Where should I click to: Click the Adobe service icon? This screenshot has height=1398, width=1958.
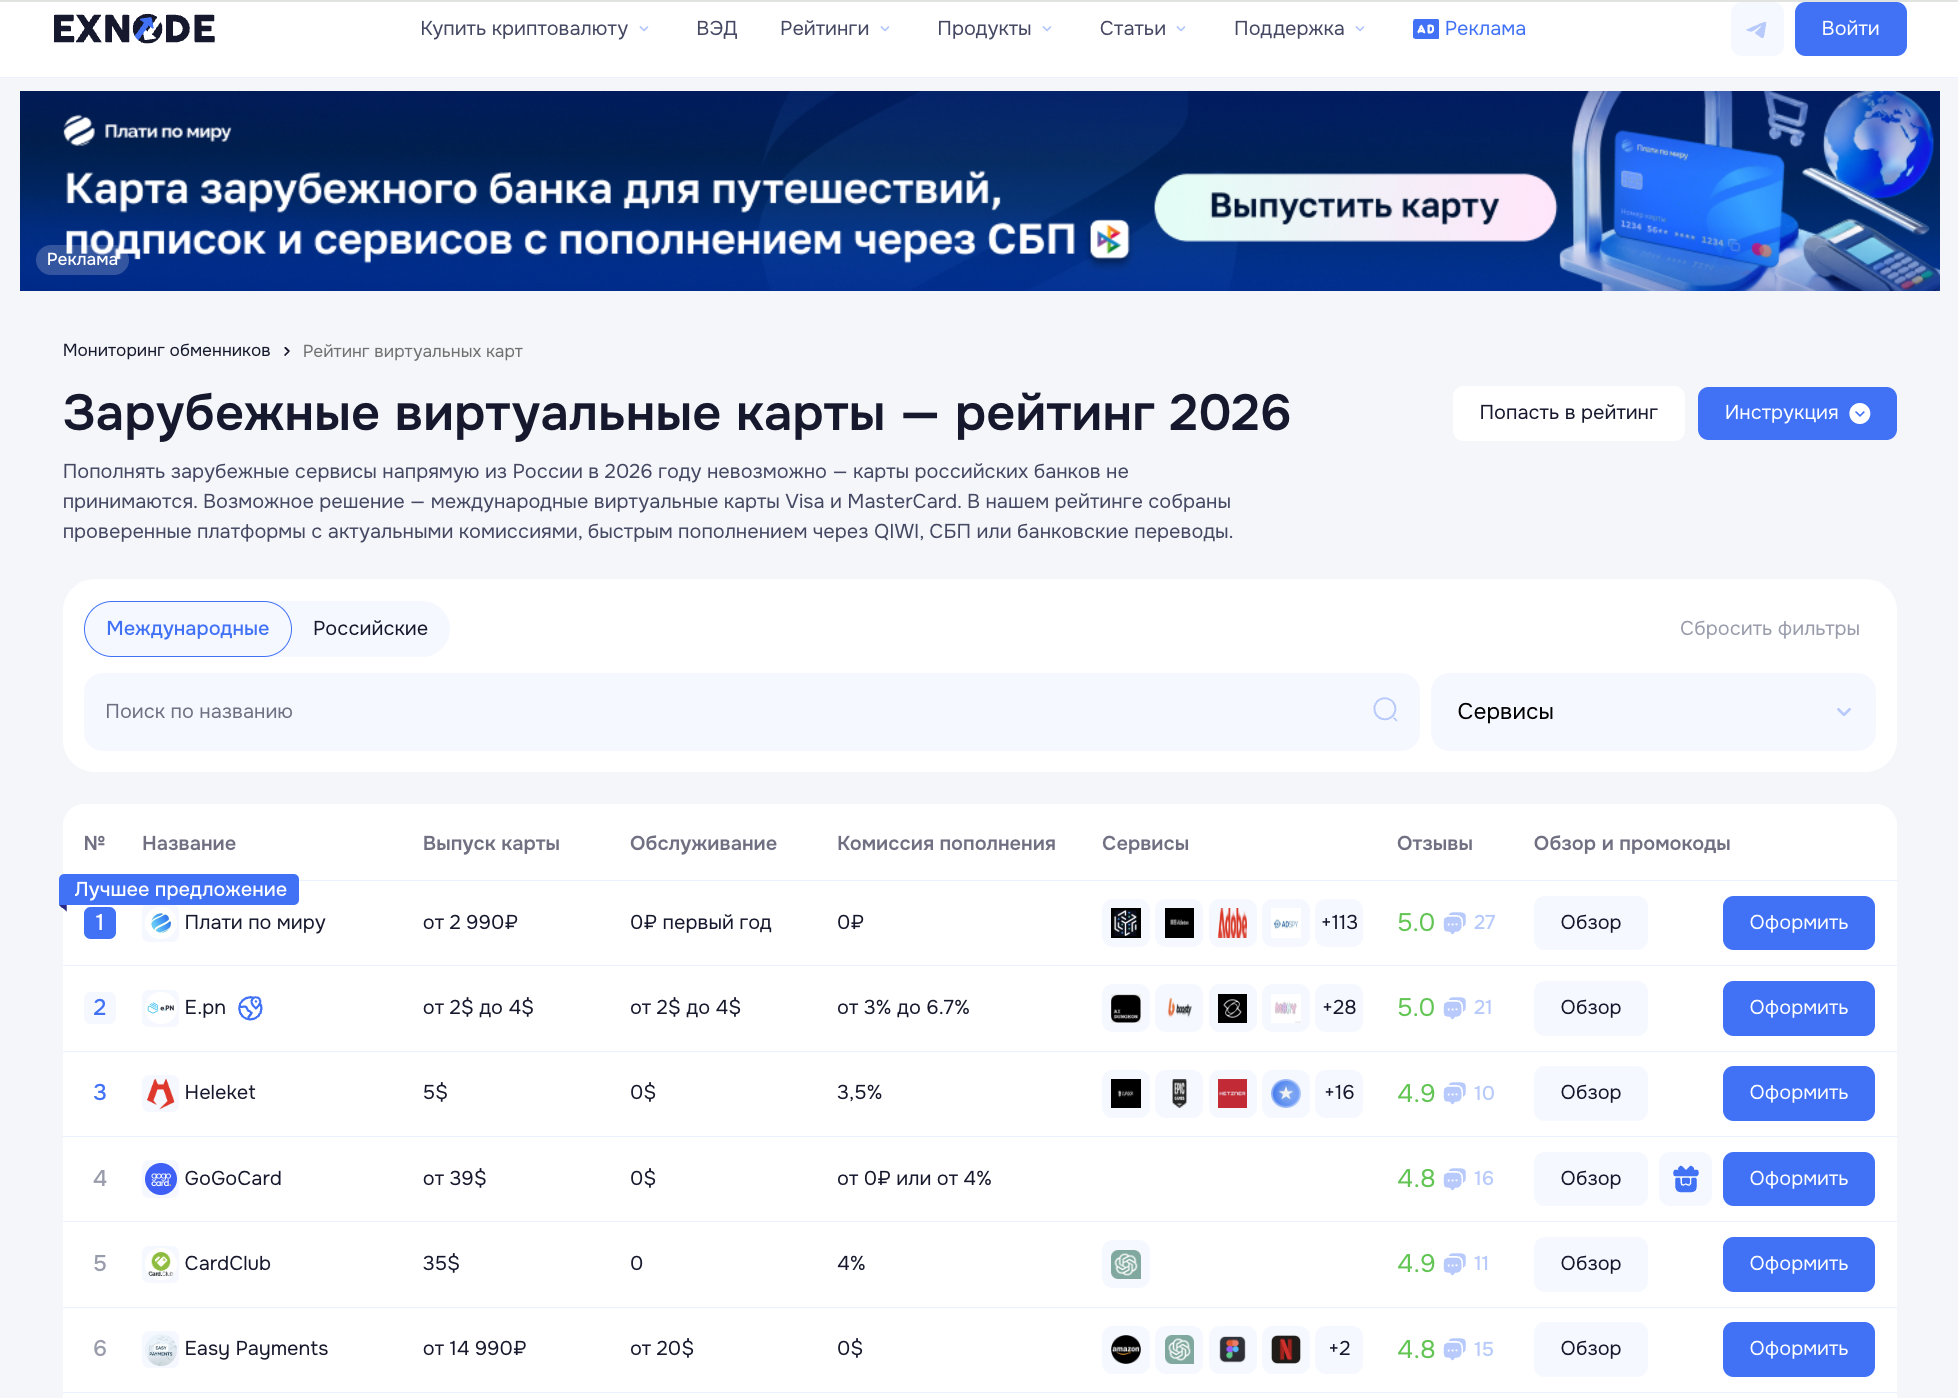[x=1232, y=922]
